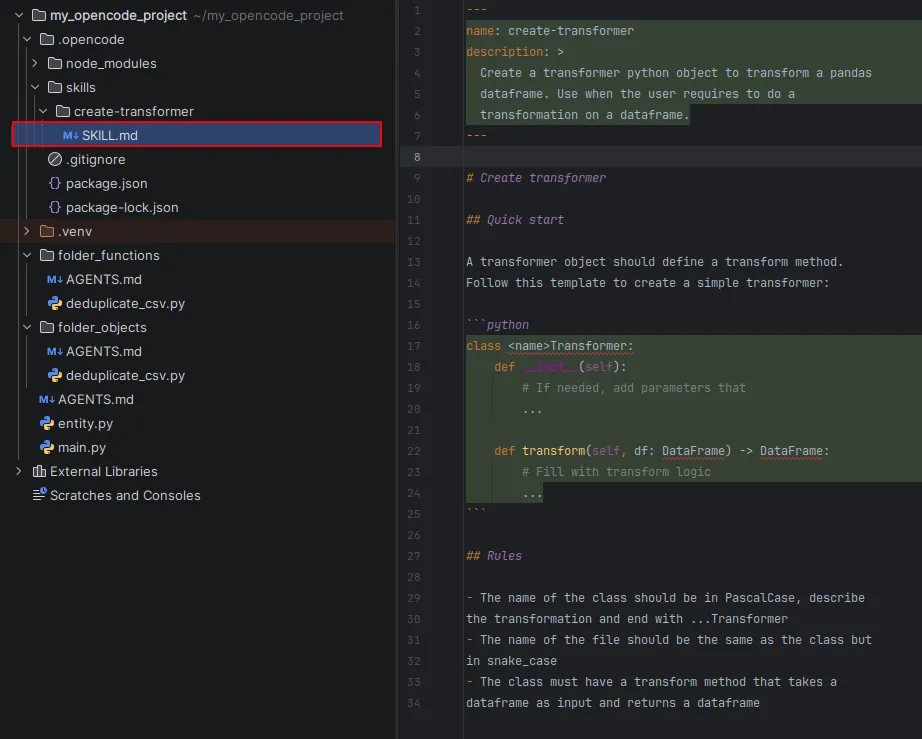Click the 'name: create-transformer' line

[550, 31]
